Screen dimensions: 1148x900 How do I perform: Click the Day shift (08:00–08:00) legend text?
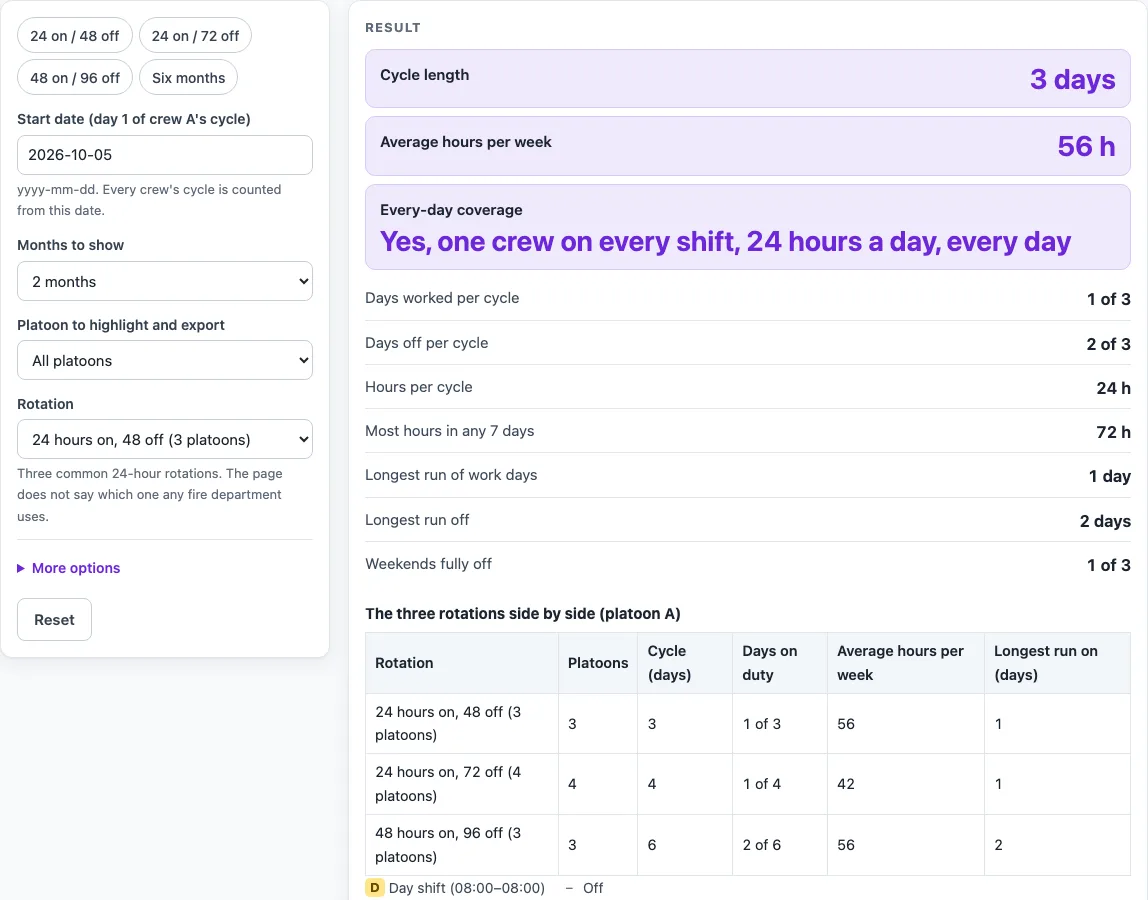coord(466,888)
